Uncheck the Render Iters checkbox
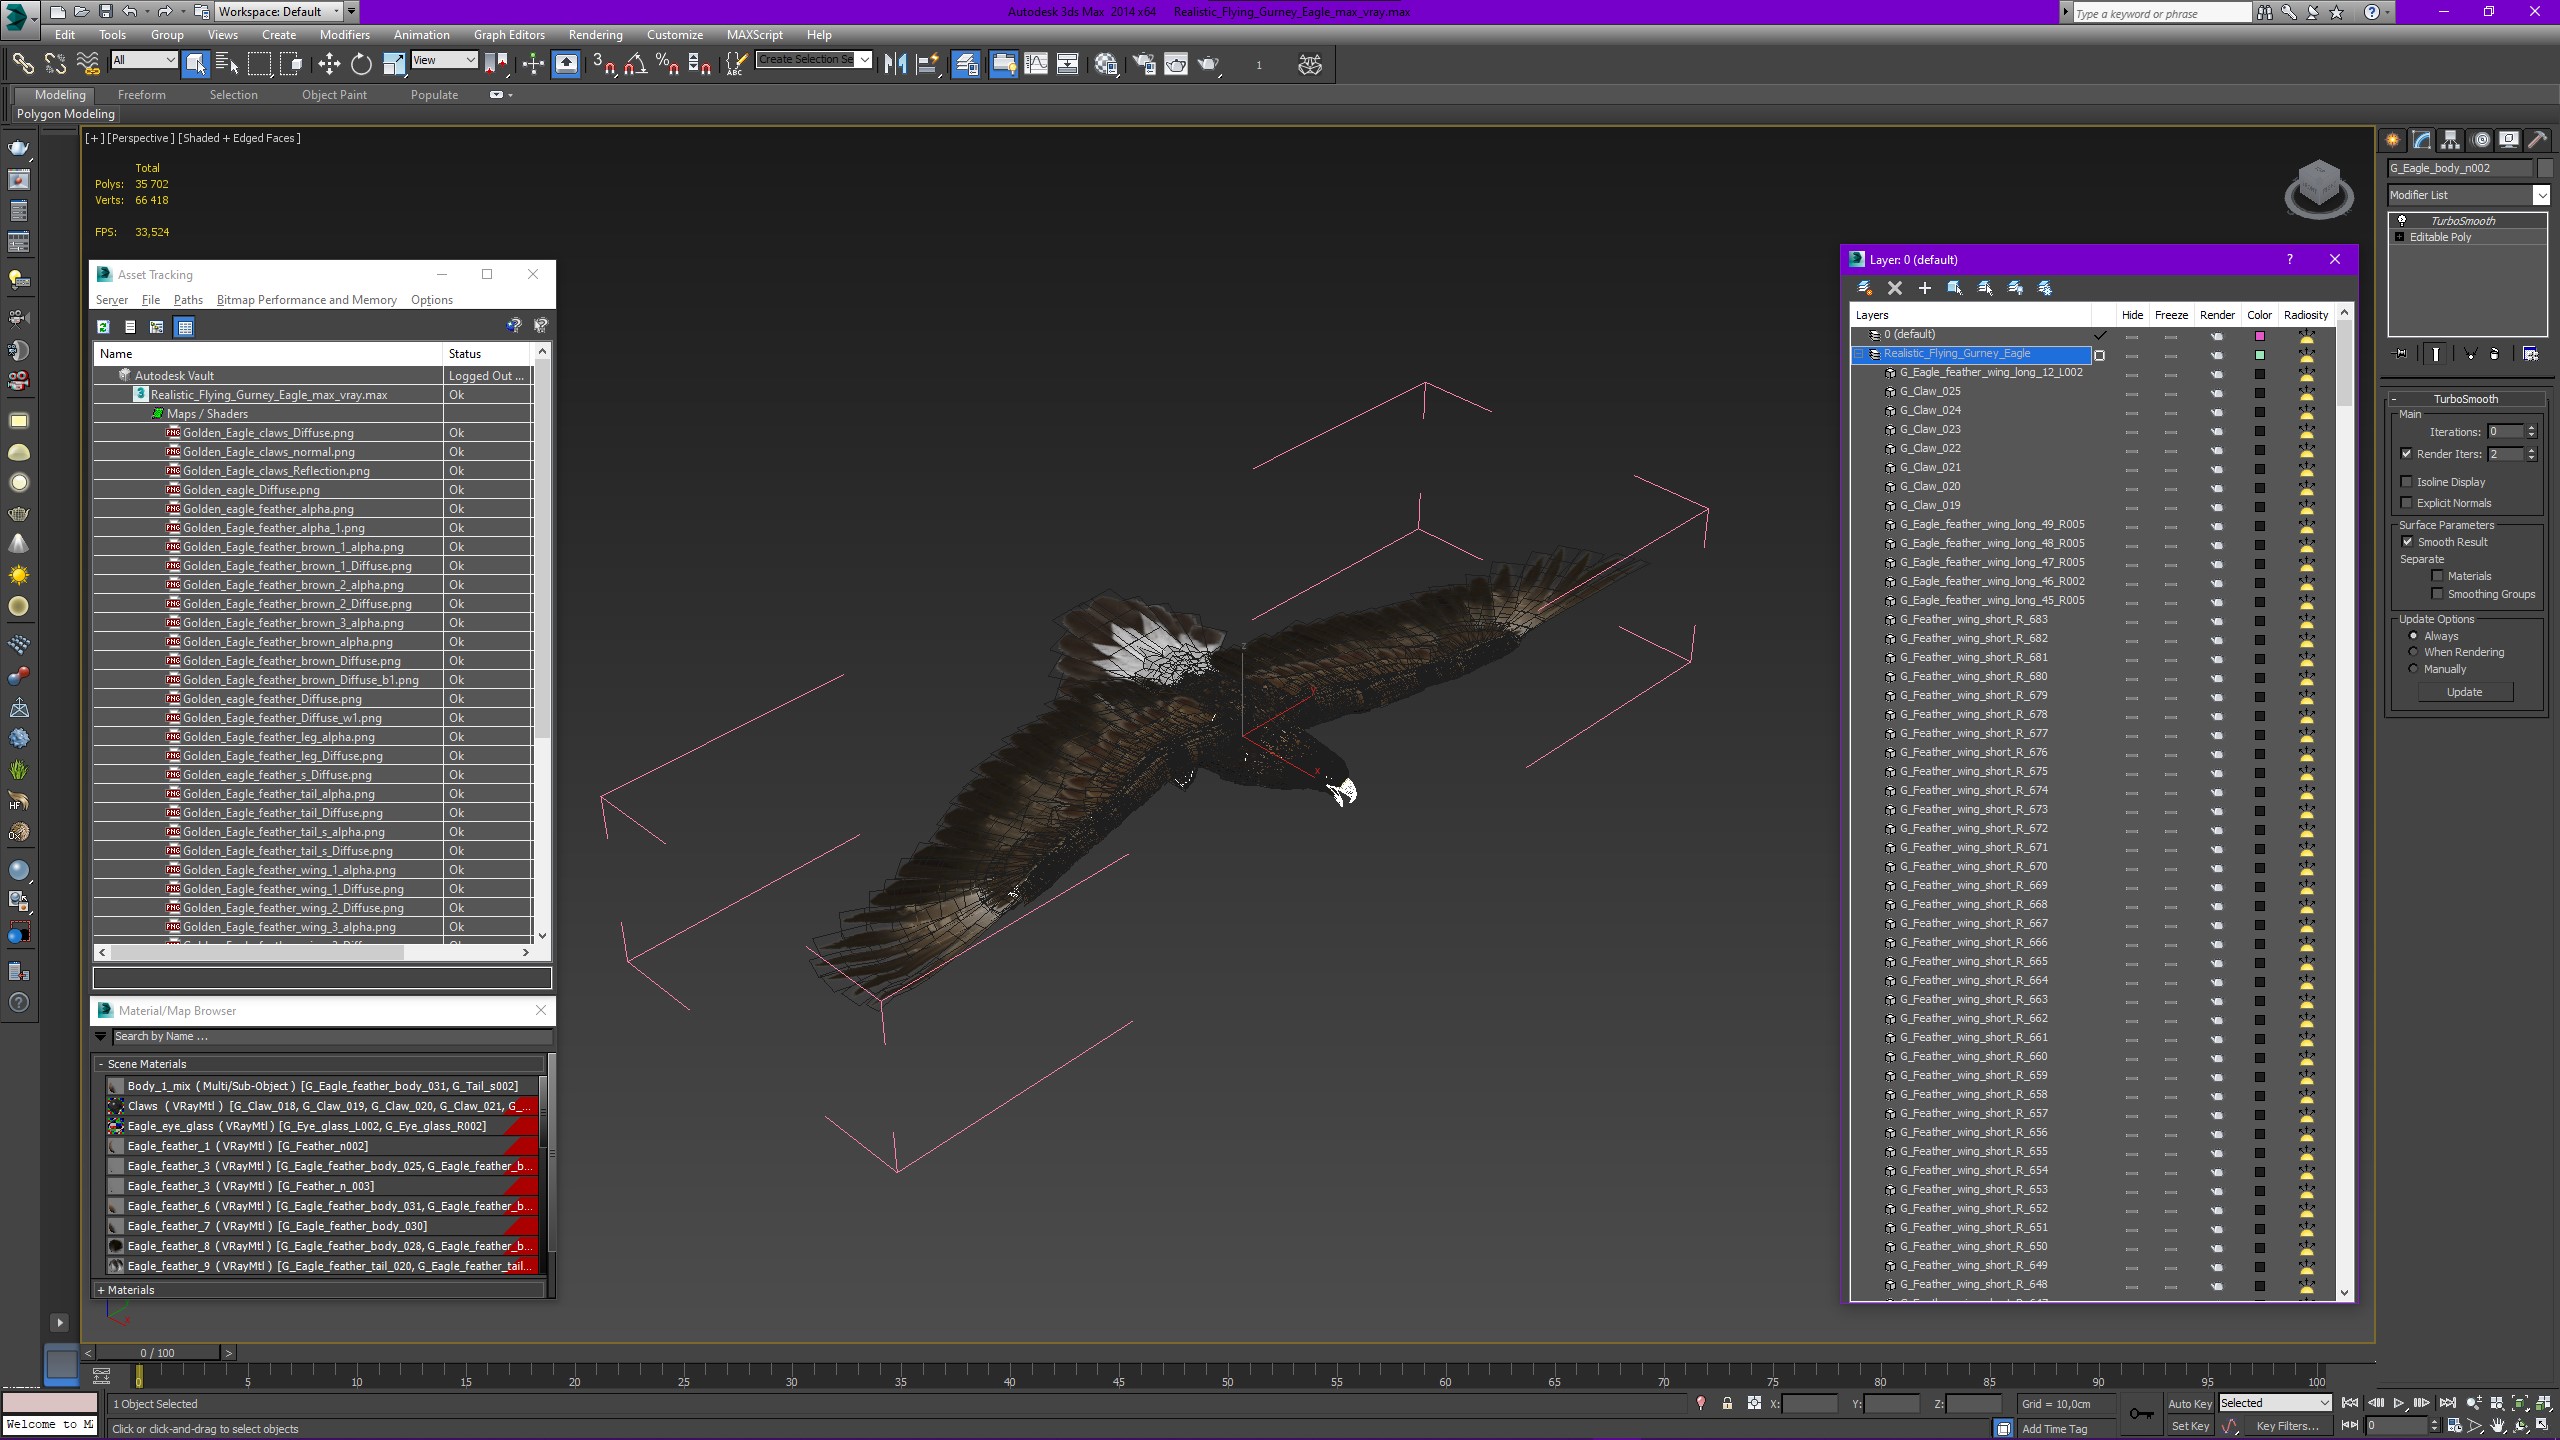 tap(2407, 454)
